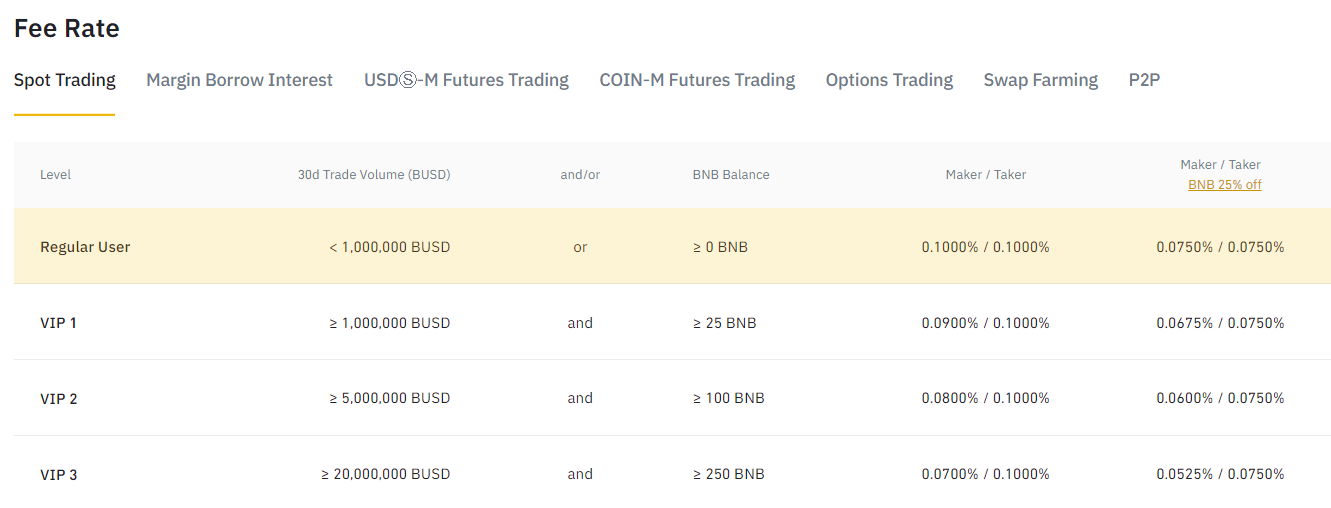Select the VIP 3 level row

pyautogui.click(x=59, y=475)
